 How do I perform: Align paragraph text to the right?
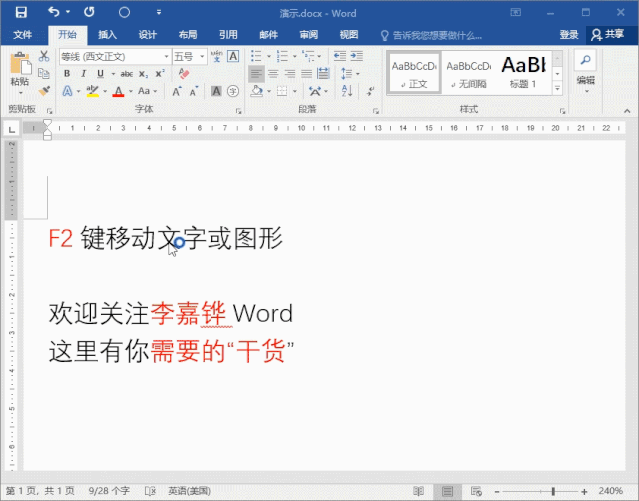click(290, 74)
